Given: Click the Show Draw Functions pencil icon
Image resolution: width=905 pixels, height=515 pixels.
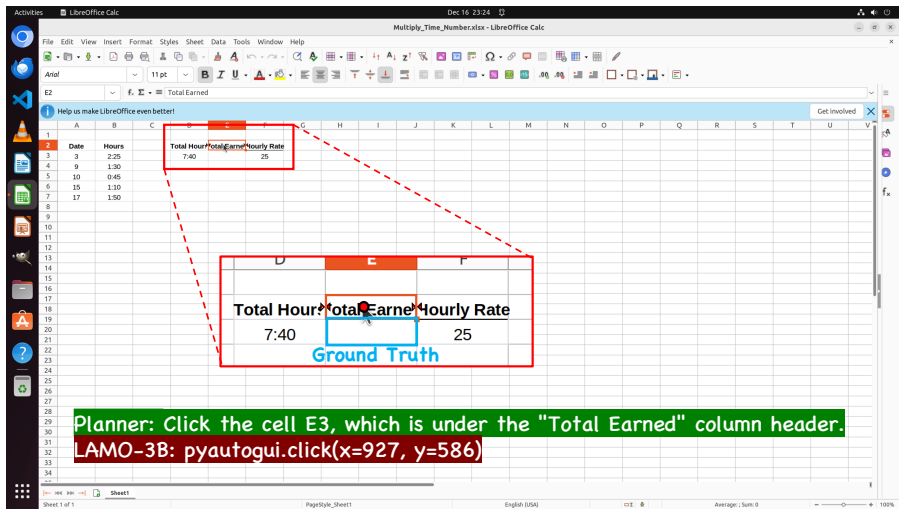Looking at the screenshot, I should click(x=616, y=57).
